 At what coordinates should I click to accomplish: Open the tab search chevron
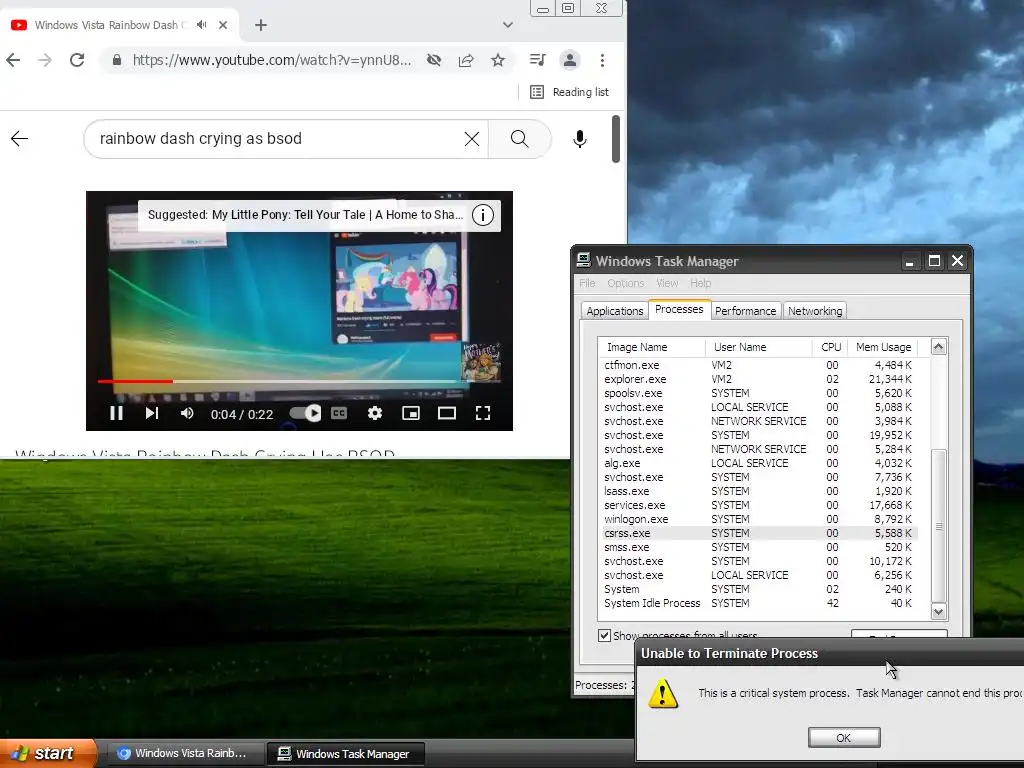(x=507, y=25)
